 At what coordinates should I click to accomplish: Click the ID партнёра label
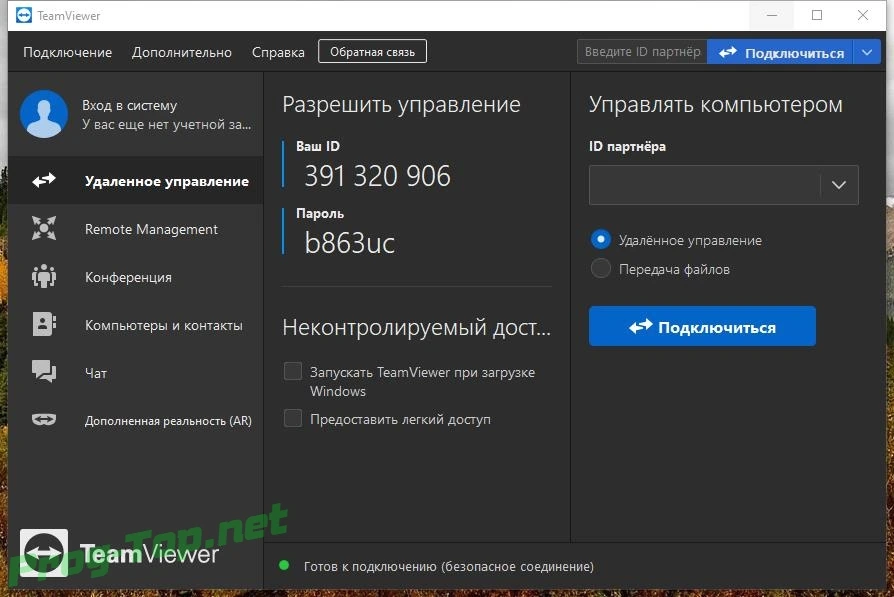click(x=627, y=147)
